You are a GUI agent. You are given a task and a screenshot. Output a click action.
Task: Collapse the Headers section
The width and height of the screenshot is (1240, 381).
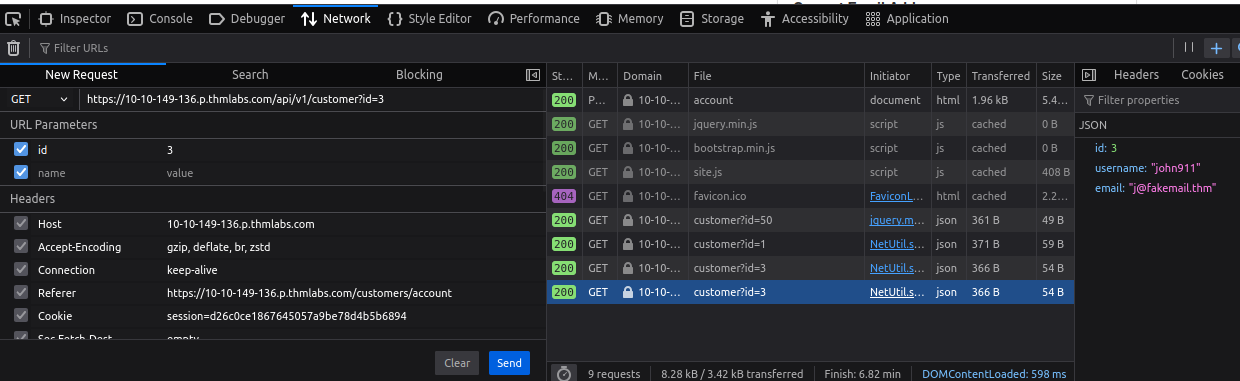(x=32, y=199)
